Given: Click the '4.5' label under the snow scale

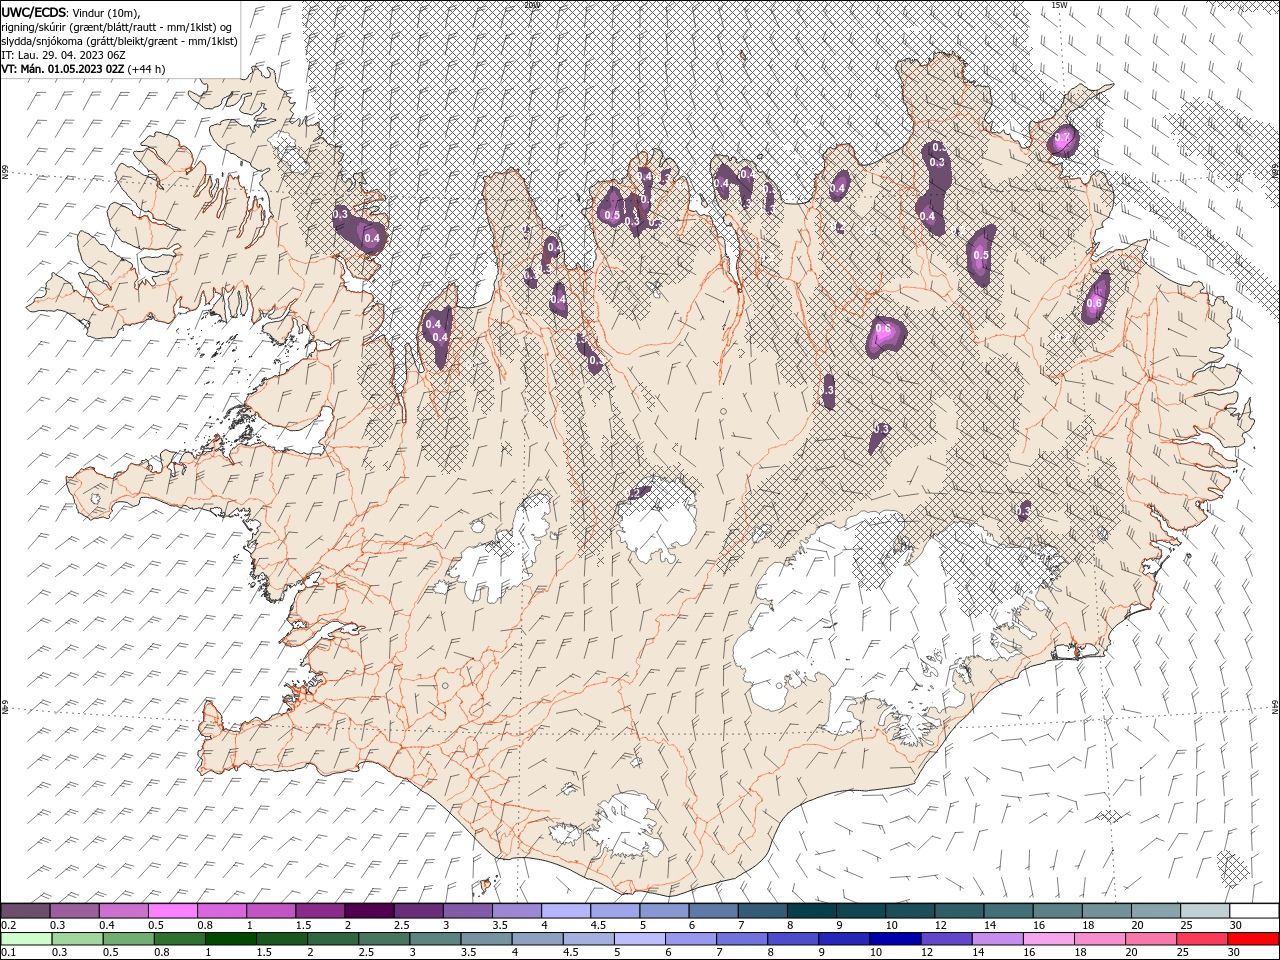Looking at the screenshot, I should click(599, 925).
